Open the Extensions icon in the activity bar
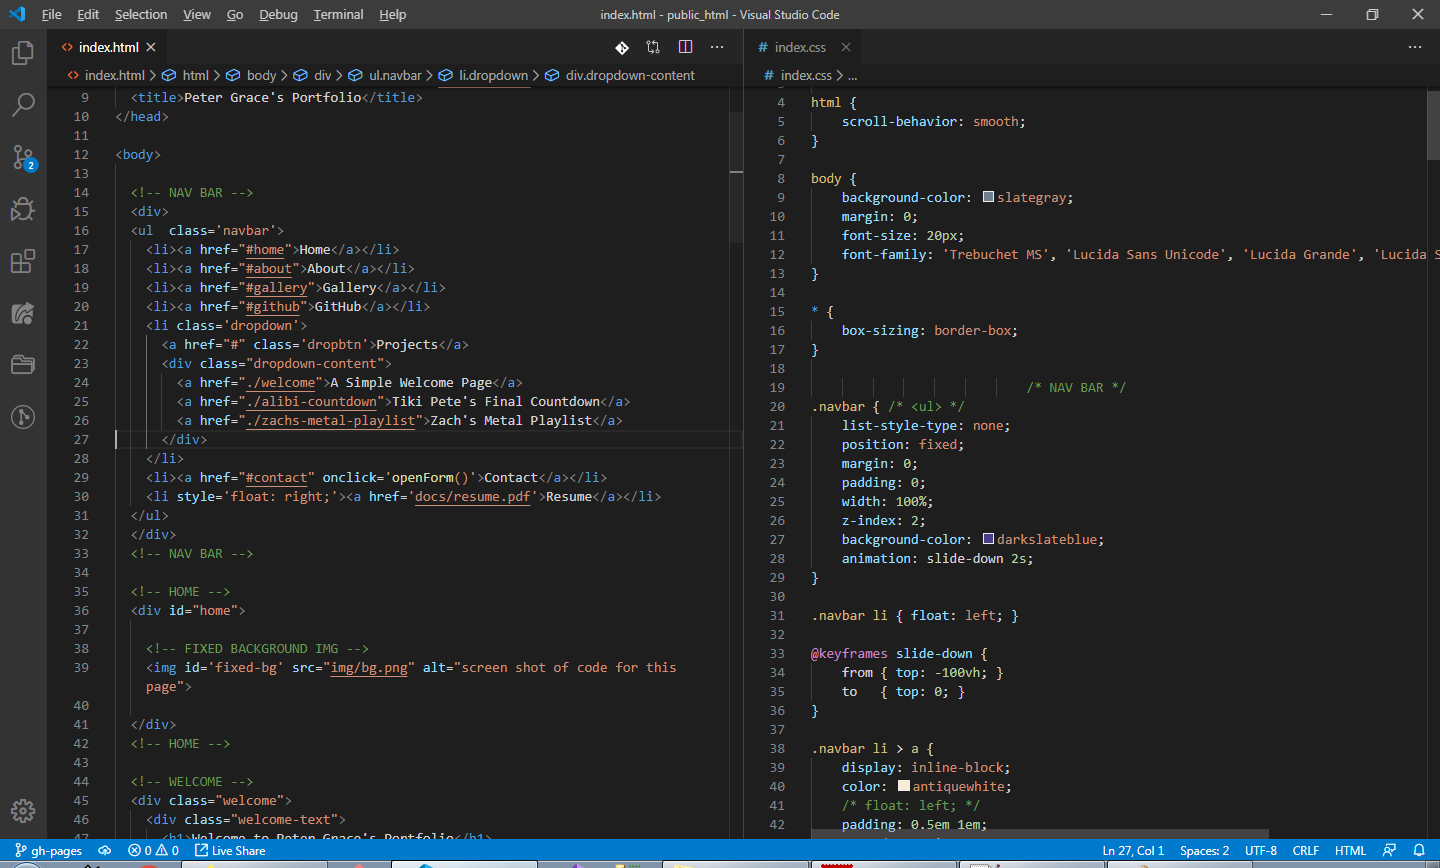The width and height of the screenshot is (1440, 868). tap(22, 261)
